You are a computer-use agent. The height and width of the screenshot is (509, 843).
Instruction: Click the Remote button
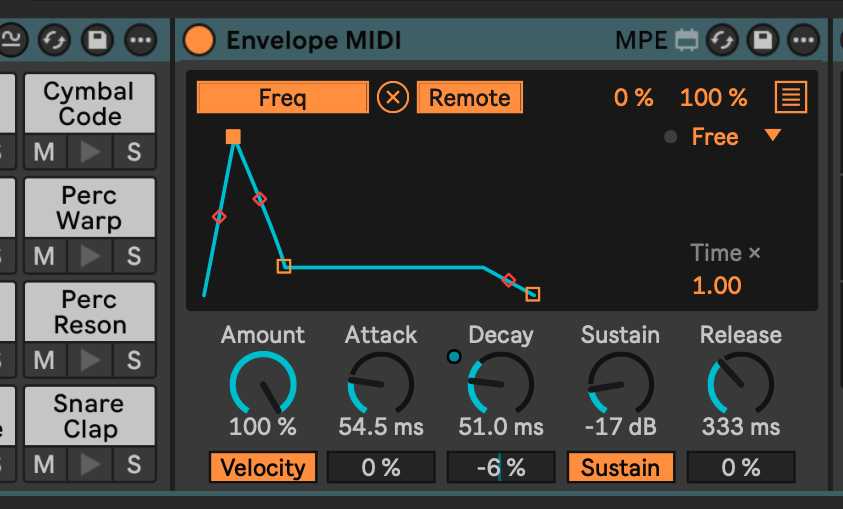470,98
